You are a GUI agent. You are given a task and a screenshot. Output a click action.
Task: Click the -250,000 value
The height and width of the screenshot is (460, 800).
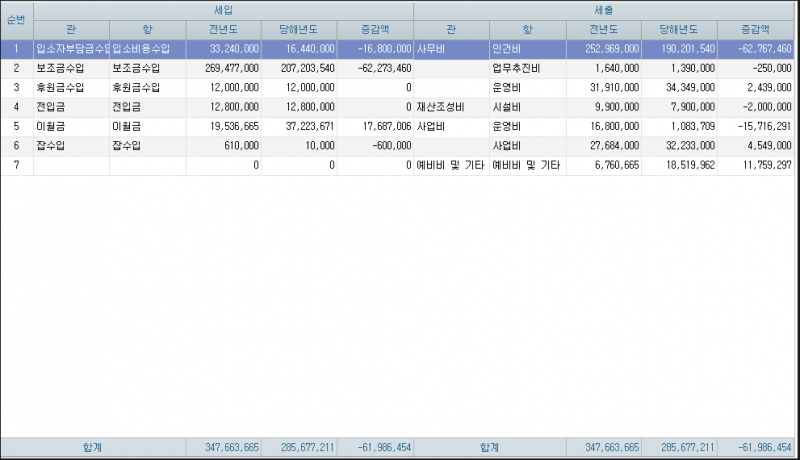pos(772,68)
